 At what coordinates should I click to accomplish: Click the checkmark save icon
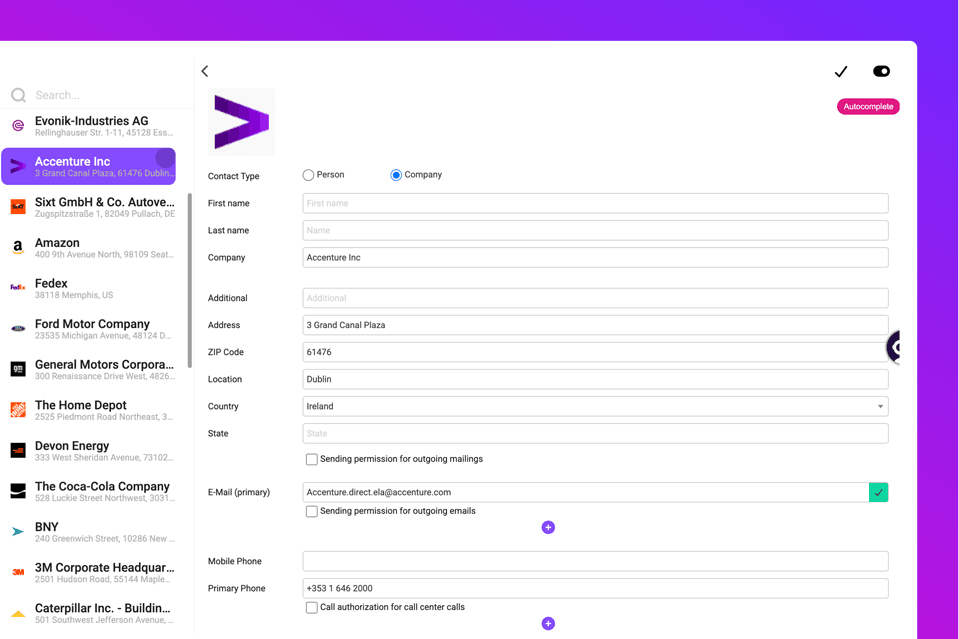[x=841, y=72]
